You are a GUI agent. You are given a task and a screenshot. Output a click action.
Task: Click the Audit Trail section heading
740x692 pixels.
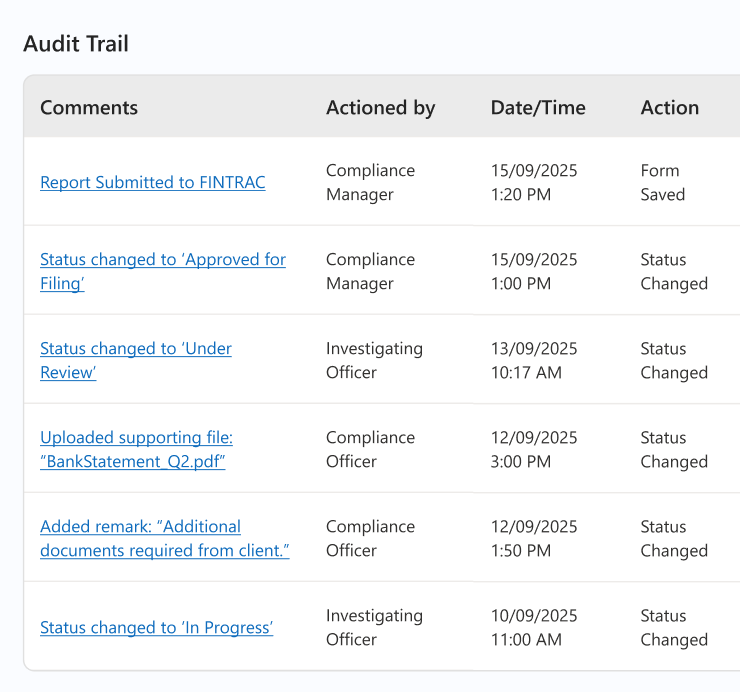pyautogui.click(x=76, y=44)
